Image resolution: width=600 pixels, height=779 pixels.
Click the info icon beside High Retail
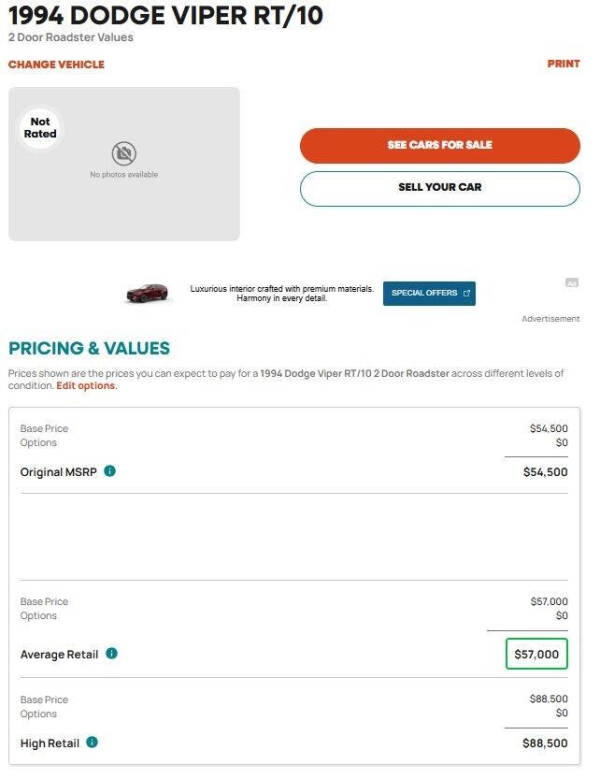(92, 742)
